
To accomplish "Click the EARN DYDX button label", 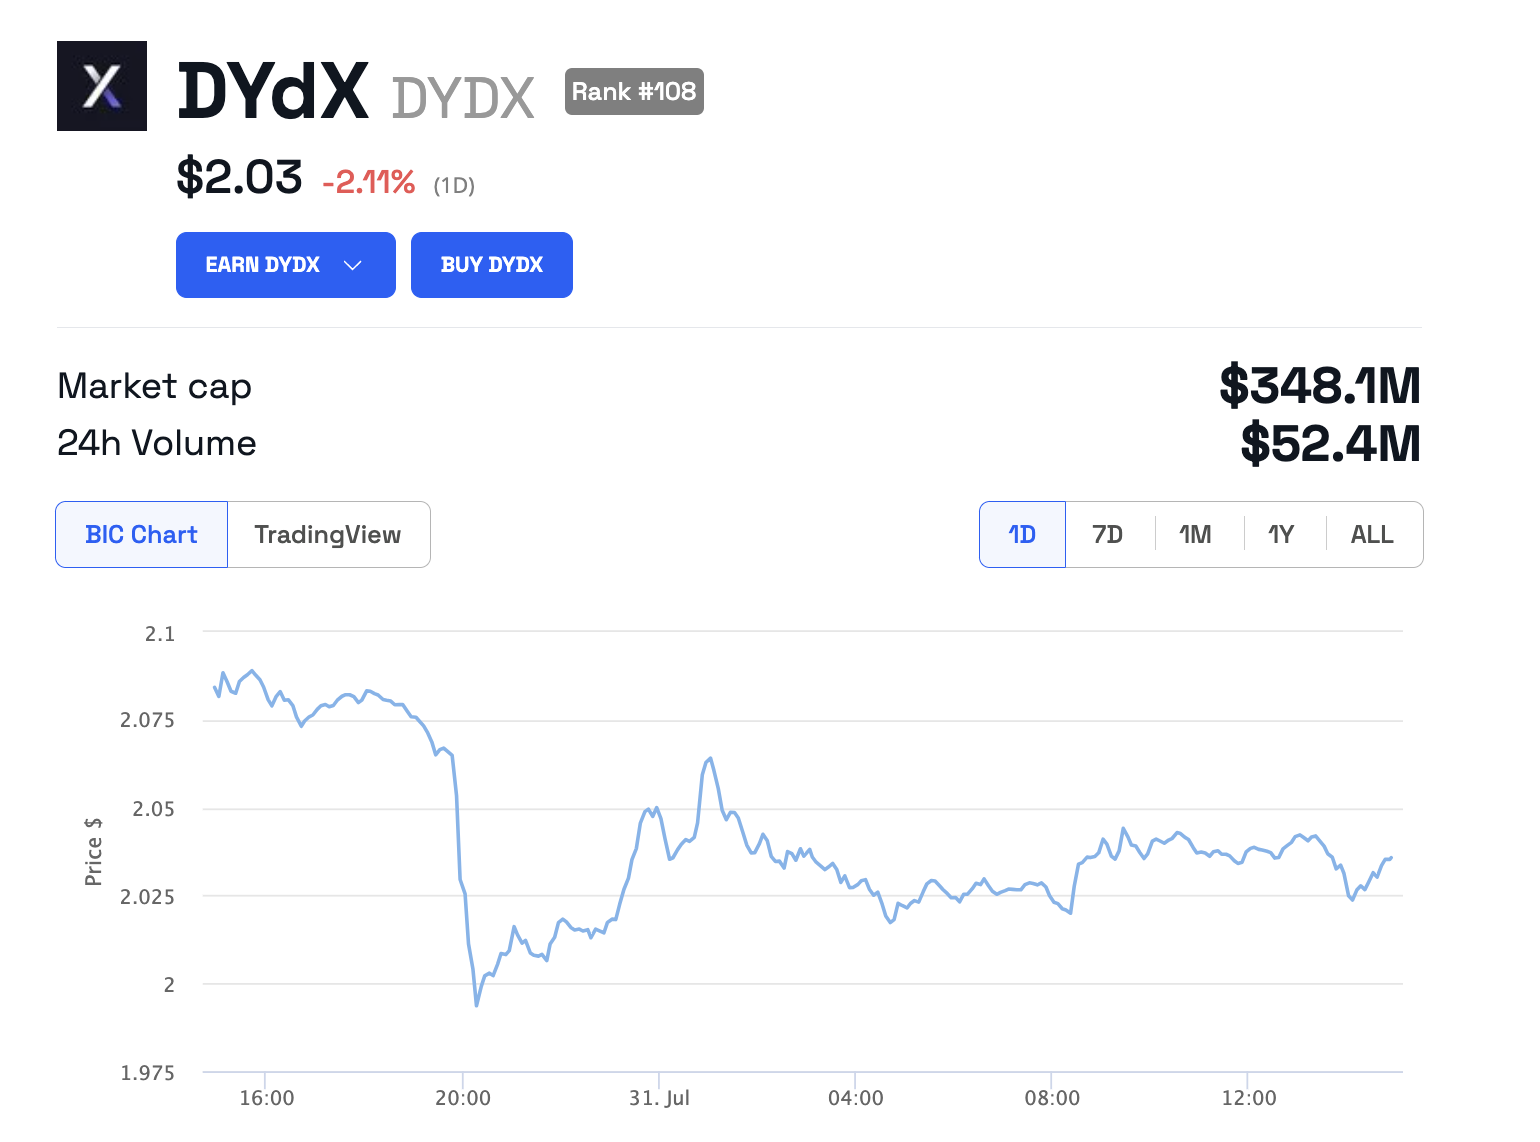I will [262, 264].
